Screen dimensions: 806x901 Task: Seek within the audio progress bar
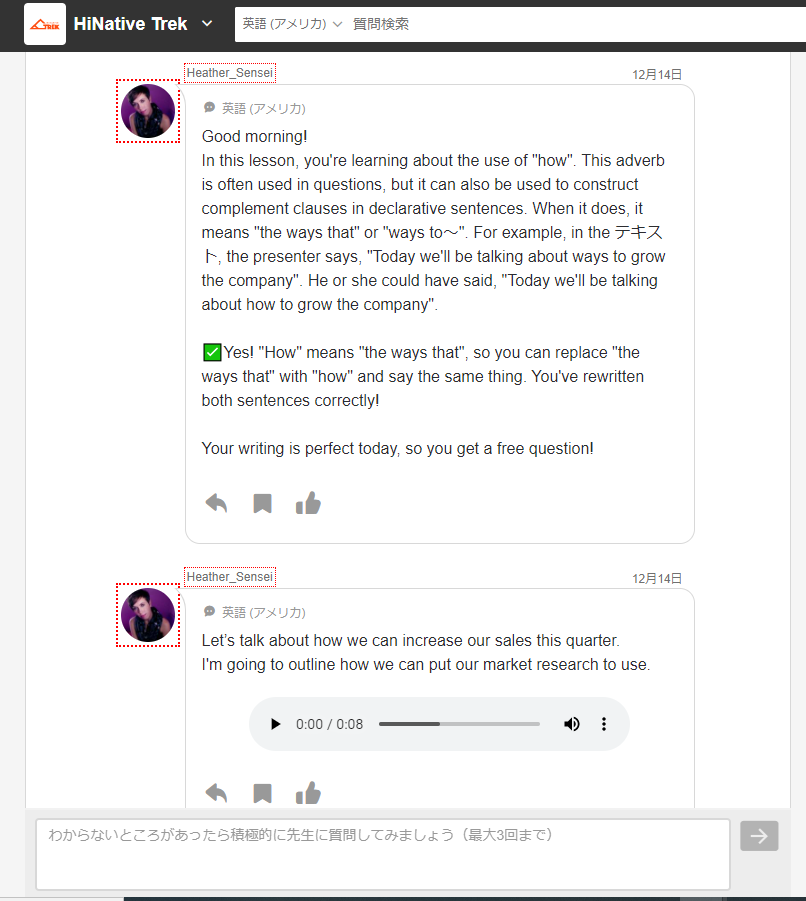point(460,724)
